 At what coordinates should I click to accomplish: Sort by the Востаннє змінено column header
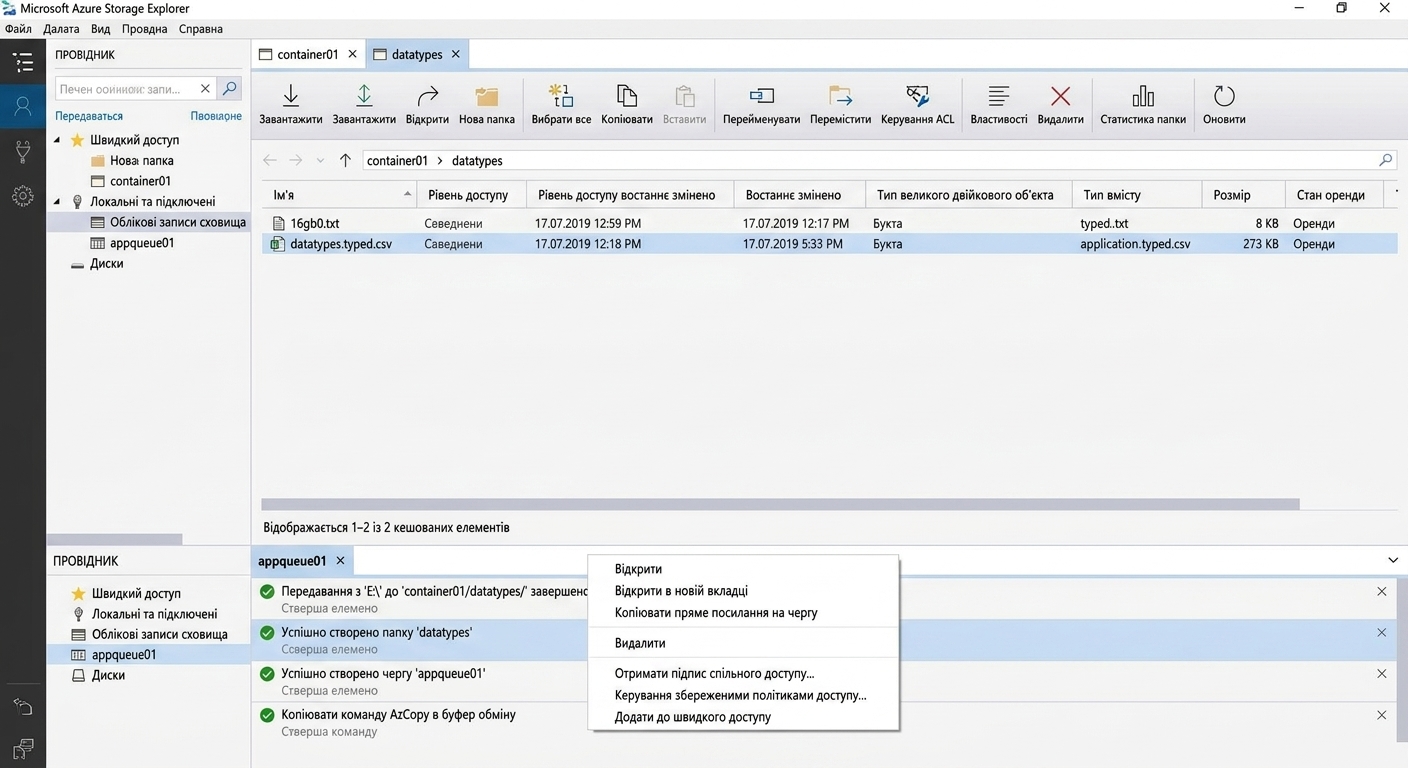[x=797, y=195]
